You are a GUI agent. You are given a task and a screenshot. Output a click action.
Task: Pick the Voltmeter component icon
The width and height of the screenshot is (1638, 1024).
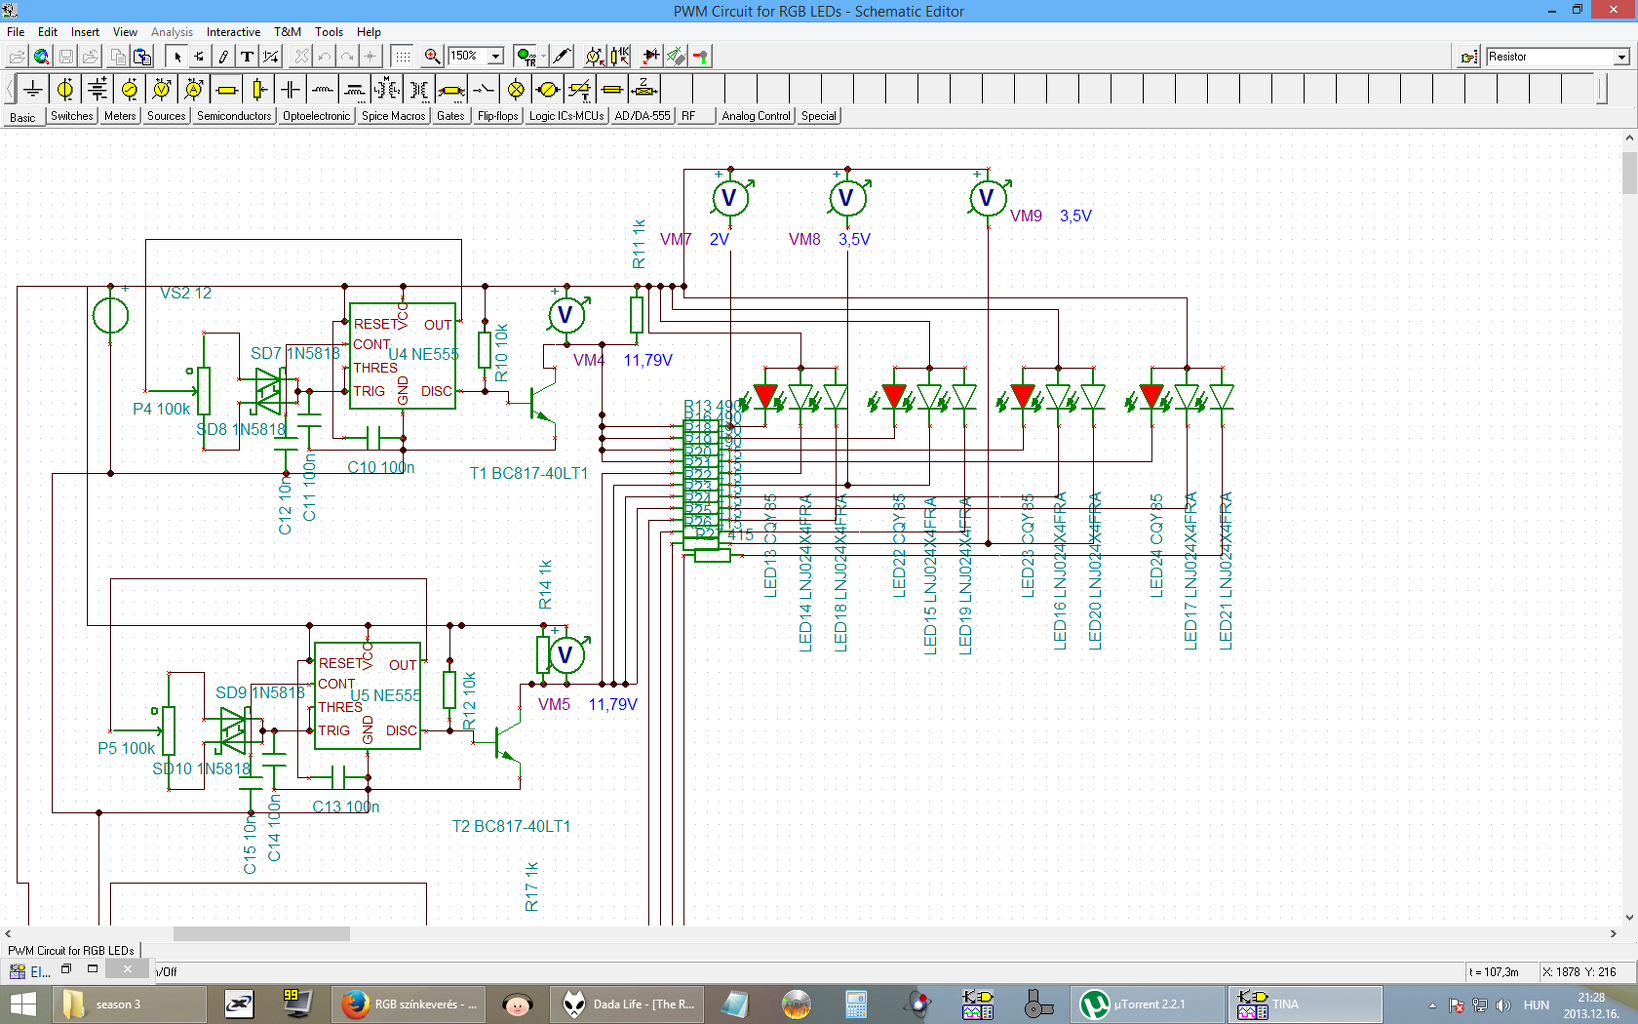coord(162,90)
